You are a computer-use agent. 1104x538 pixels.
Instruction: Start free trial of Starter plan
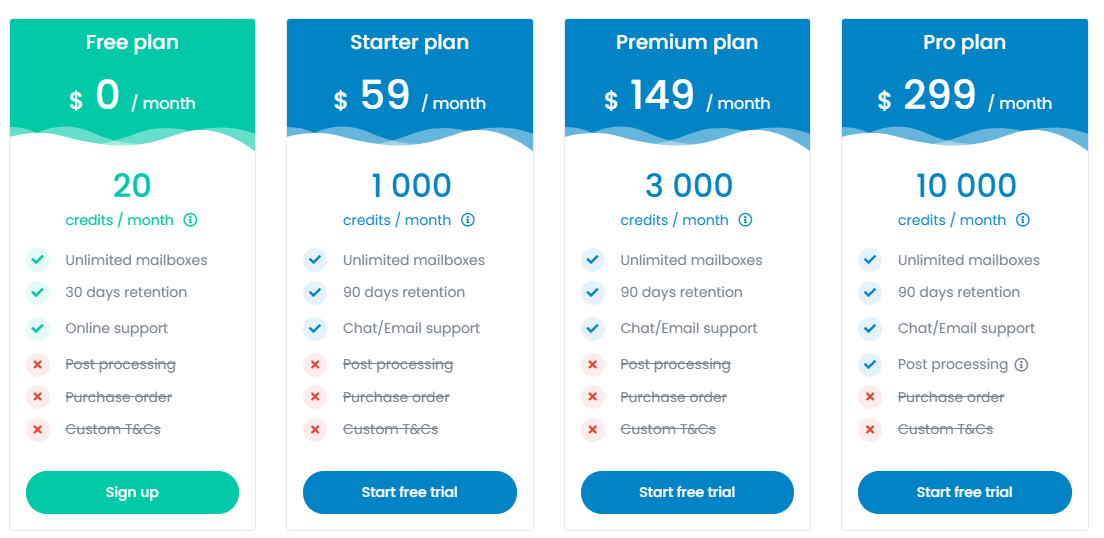pos(410,492)
